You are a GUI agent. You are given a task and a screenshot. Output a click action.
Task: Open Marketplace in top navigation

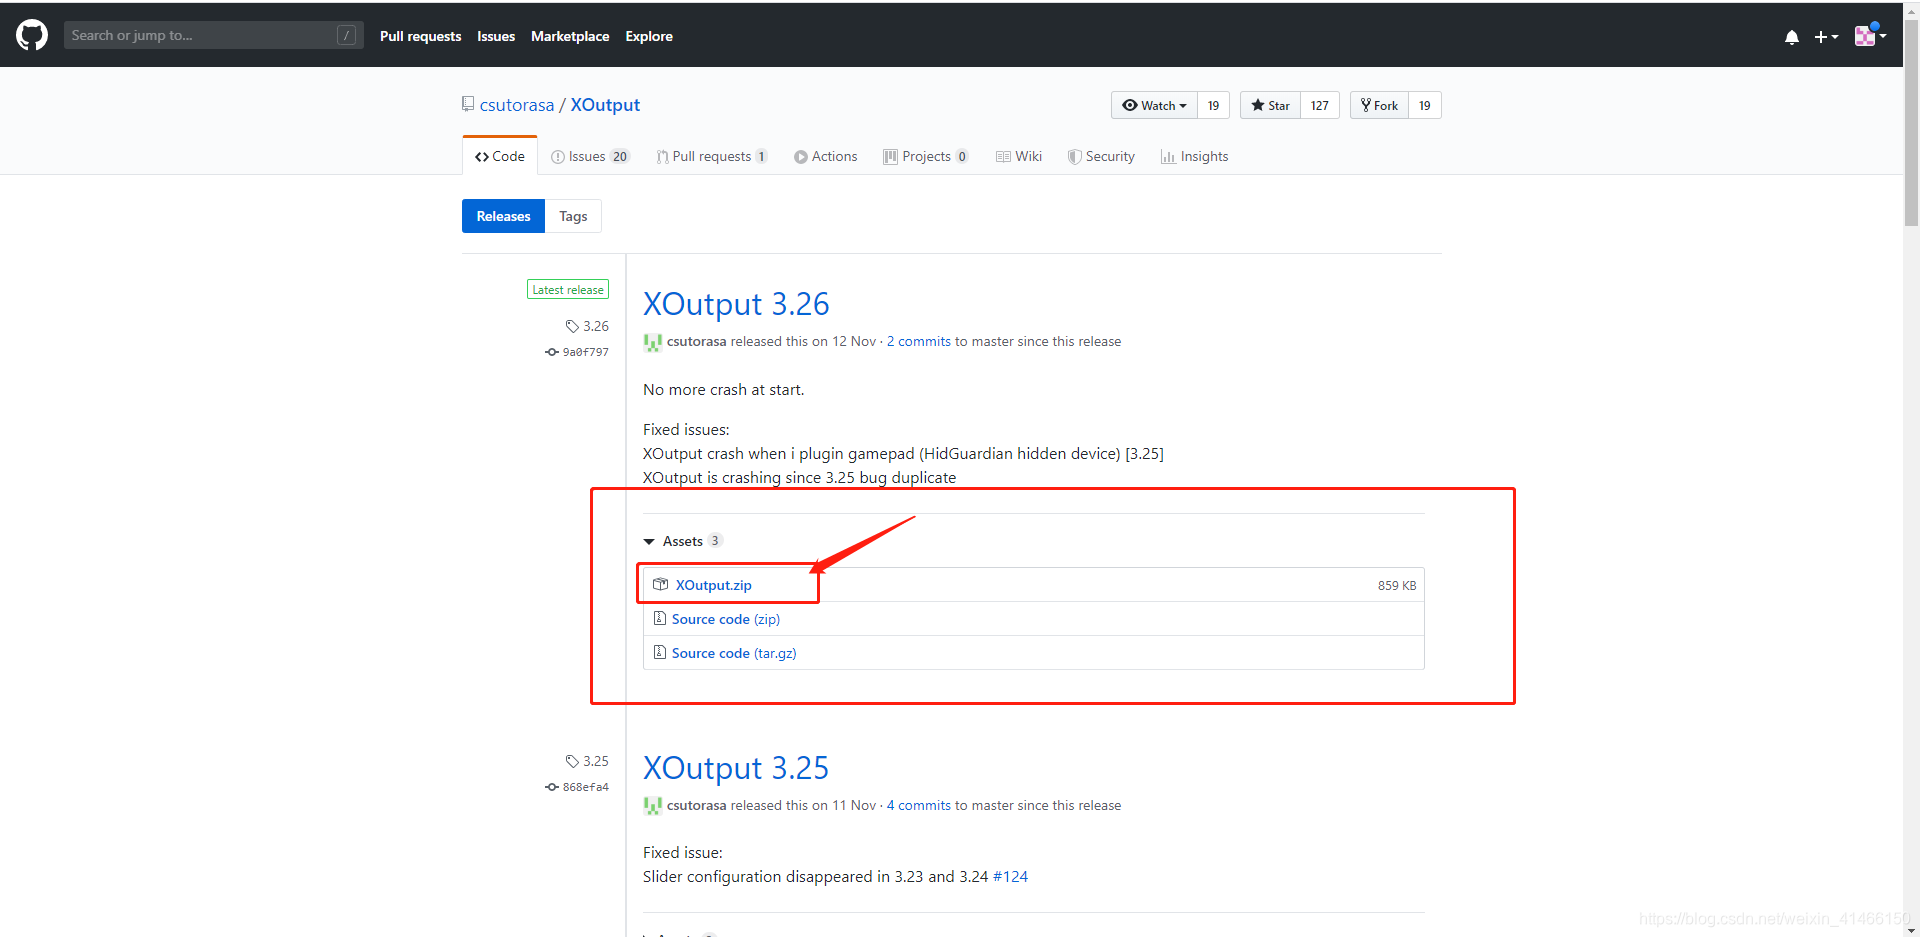570,36
